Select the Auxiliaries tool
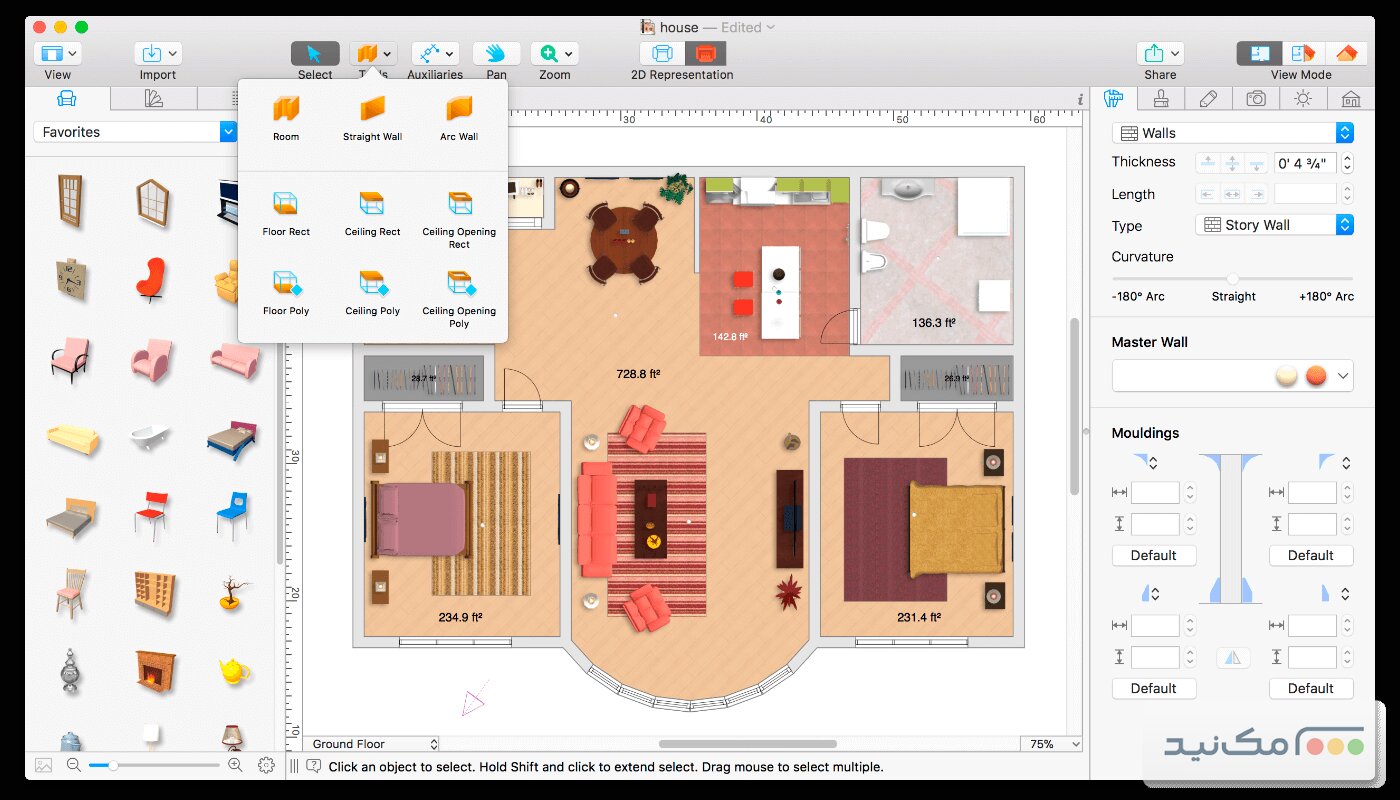Viewport: 1400px width, 800px height. [x=429, y=55]
